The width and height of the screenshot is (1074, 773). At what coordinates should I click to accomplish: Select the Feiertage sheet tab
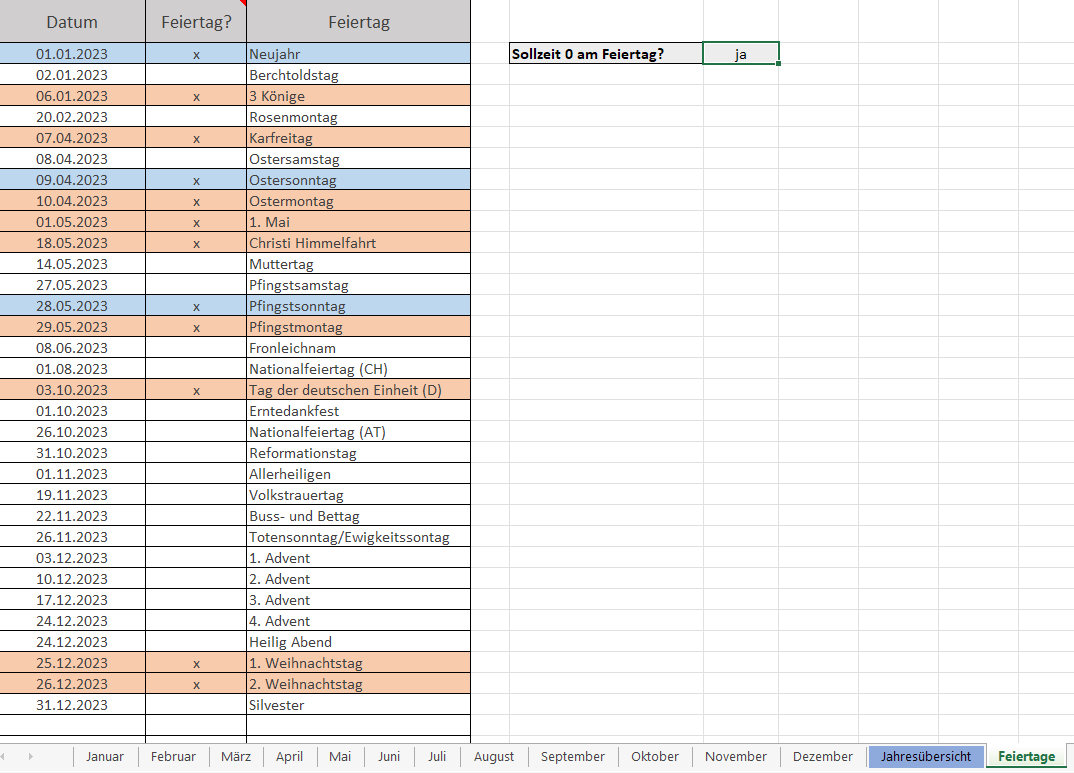click(x=1026, y=756)
